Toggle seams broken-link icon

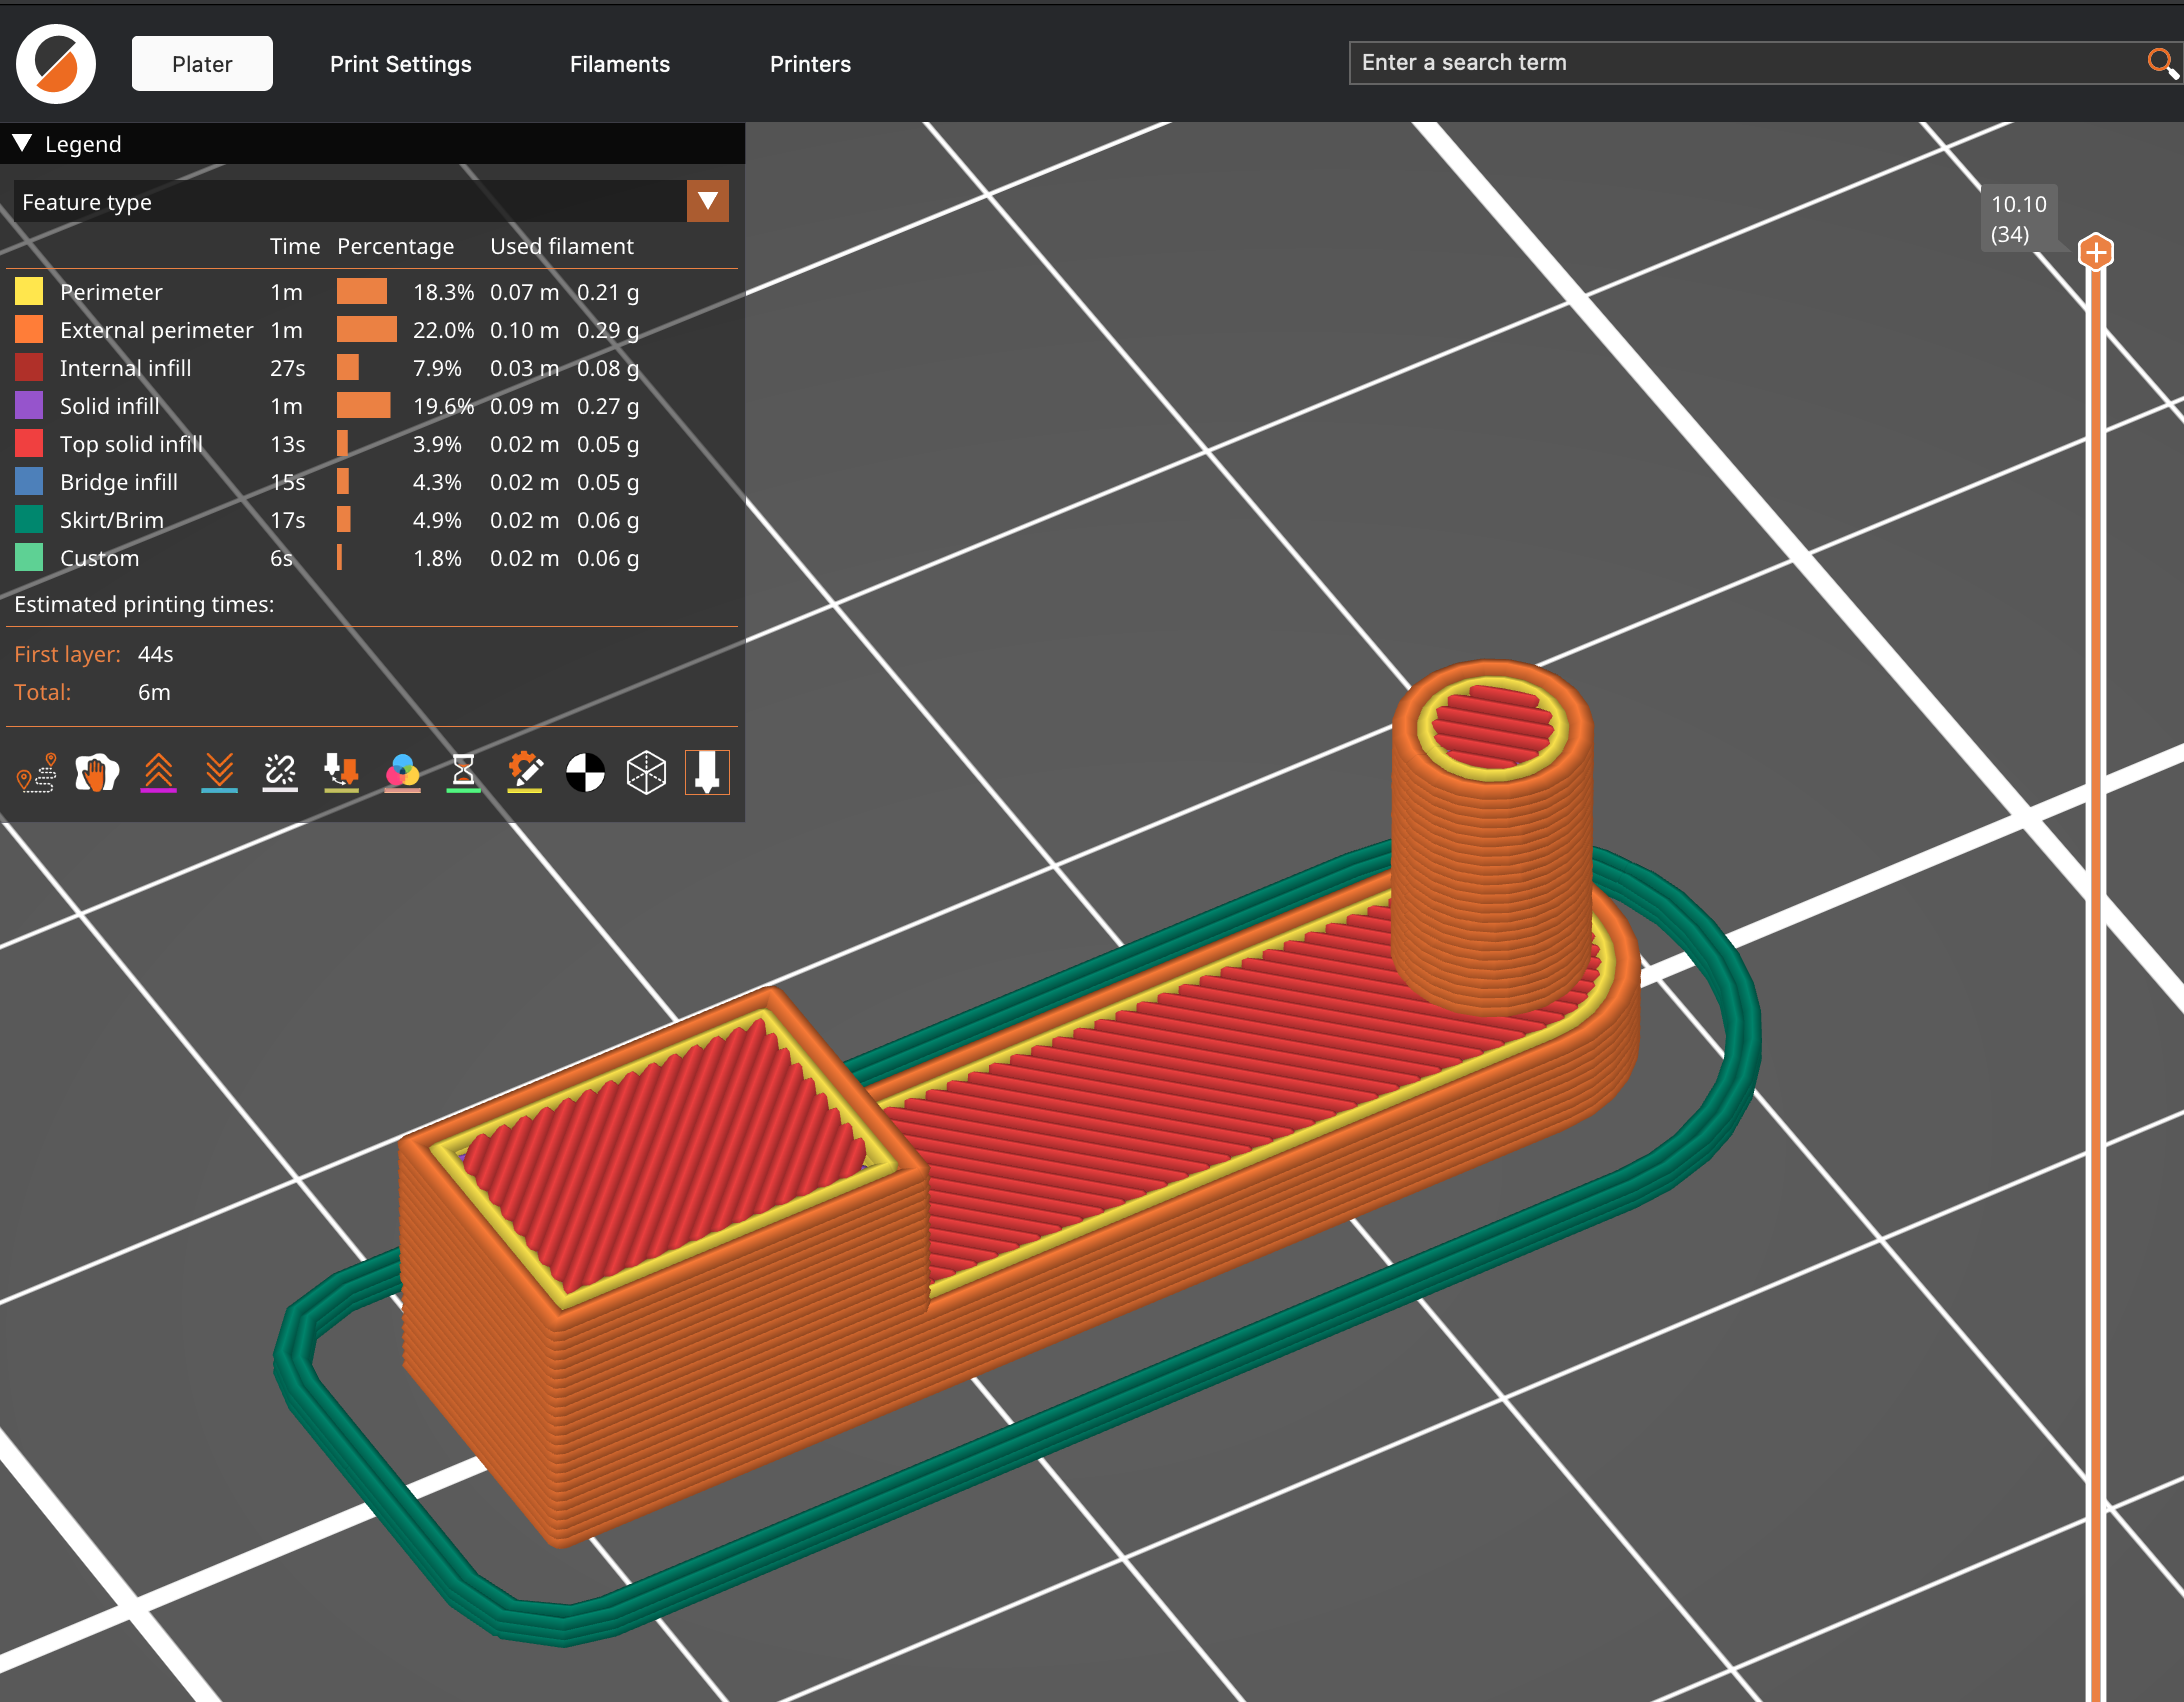(280, 773)
